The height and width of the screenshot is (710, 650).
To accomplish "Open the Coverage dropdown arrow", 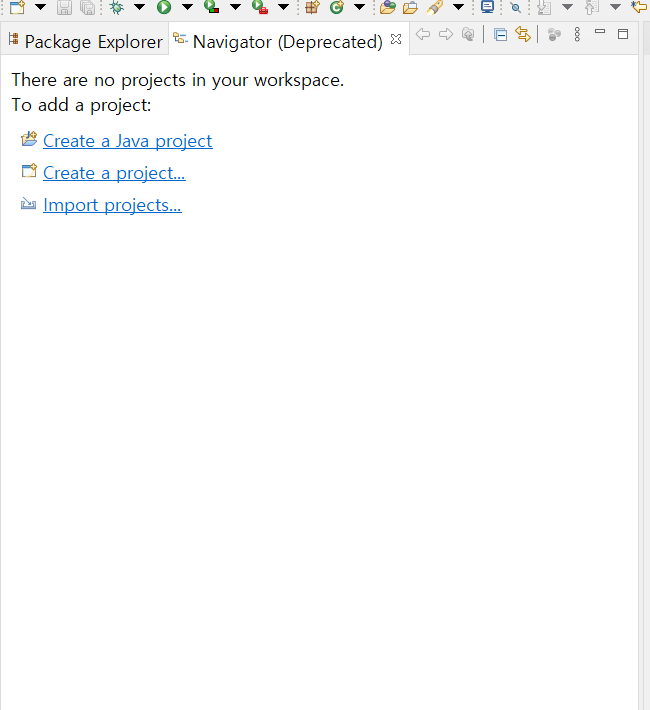I will point(236,7).
